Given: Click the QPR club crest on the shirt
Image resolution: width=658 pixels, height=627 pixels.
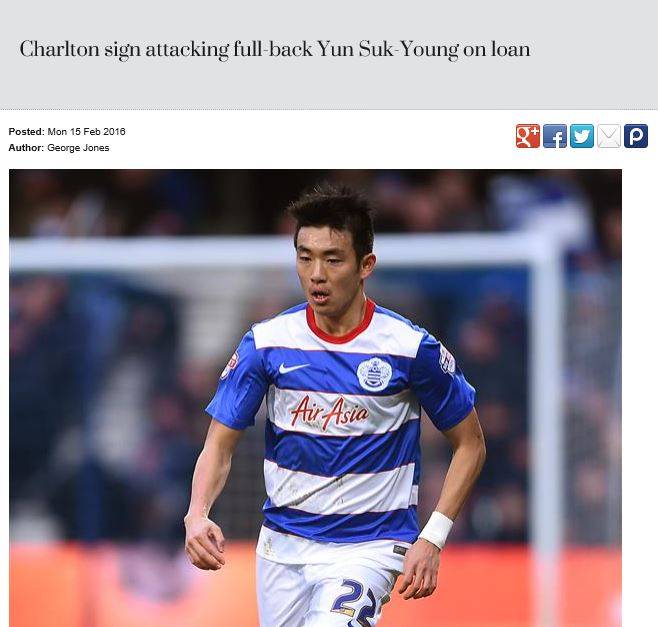Looking at the screenshot, I should tap(374, 374).
